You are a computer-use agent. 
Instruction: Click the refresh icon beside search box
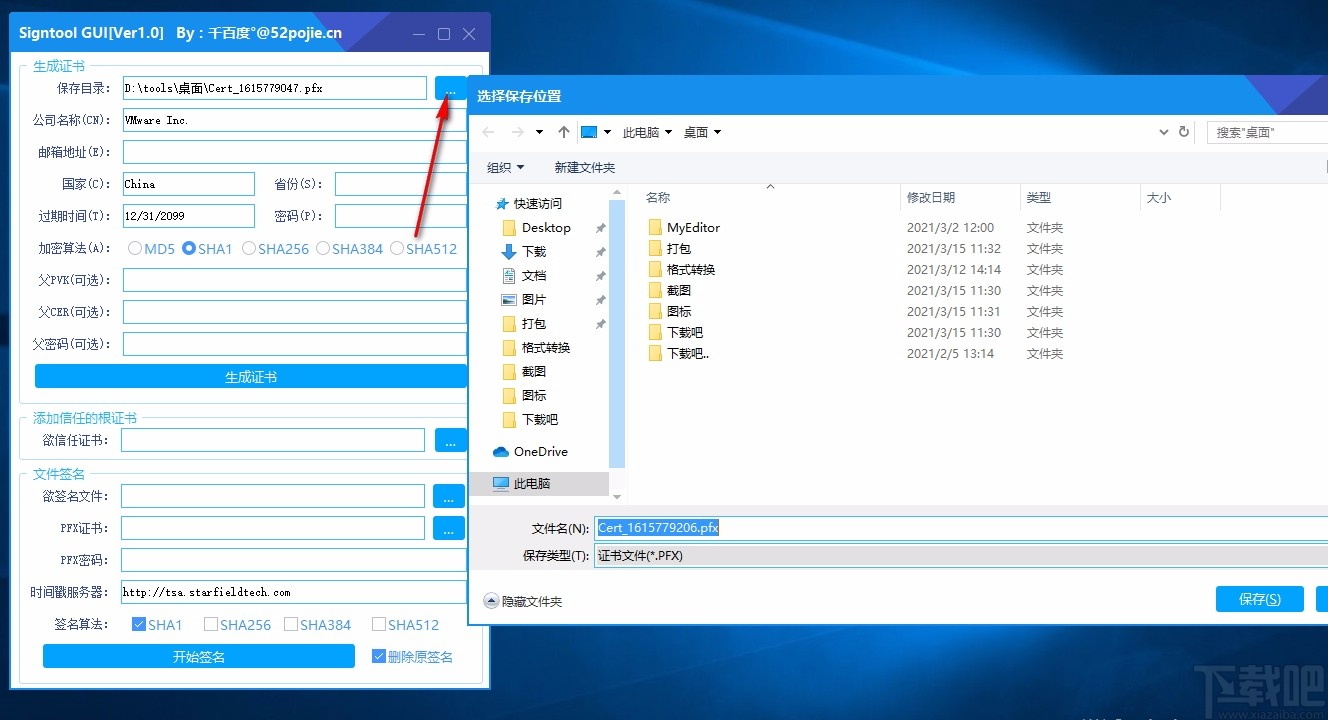1182,131
